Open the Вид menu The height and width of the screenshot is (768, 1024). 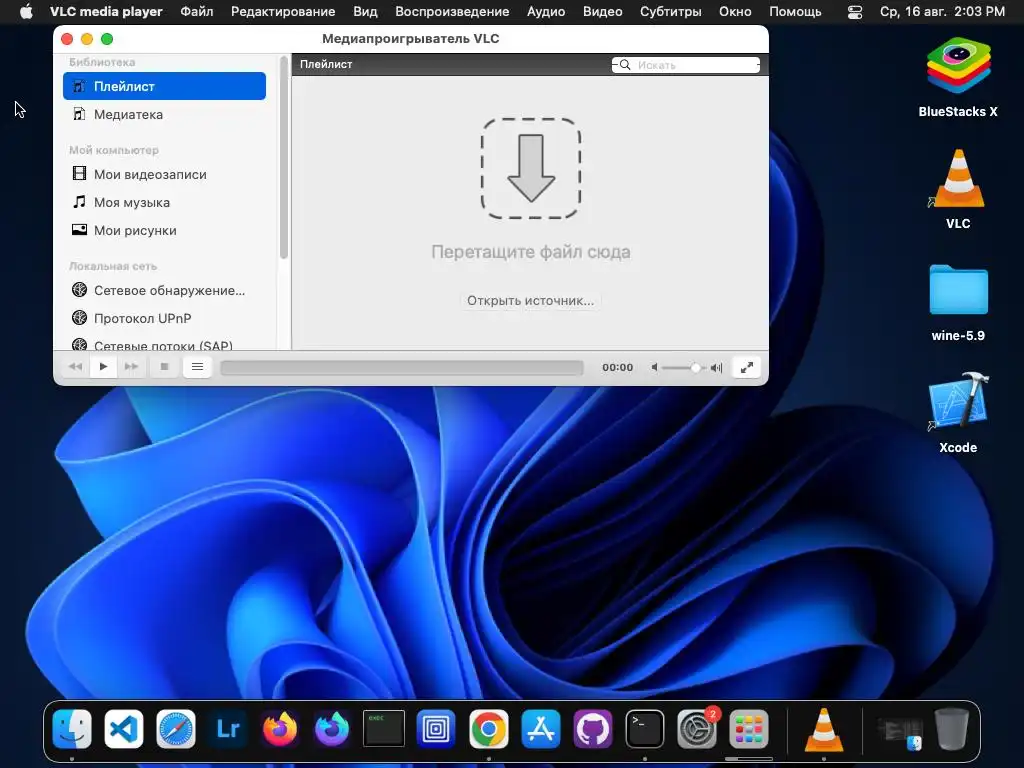coord(365,11)
